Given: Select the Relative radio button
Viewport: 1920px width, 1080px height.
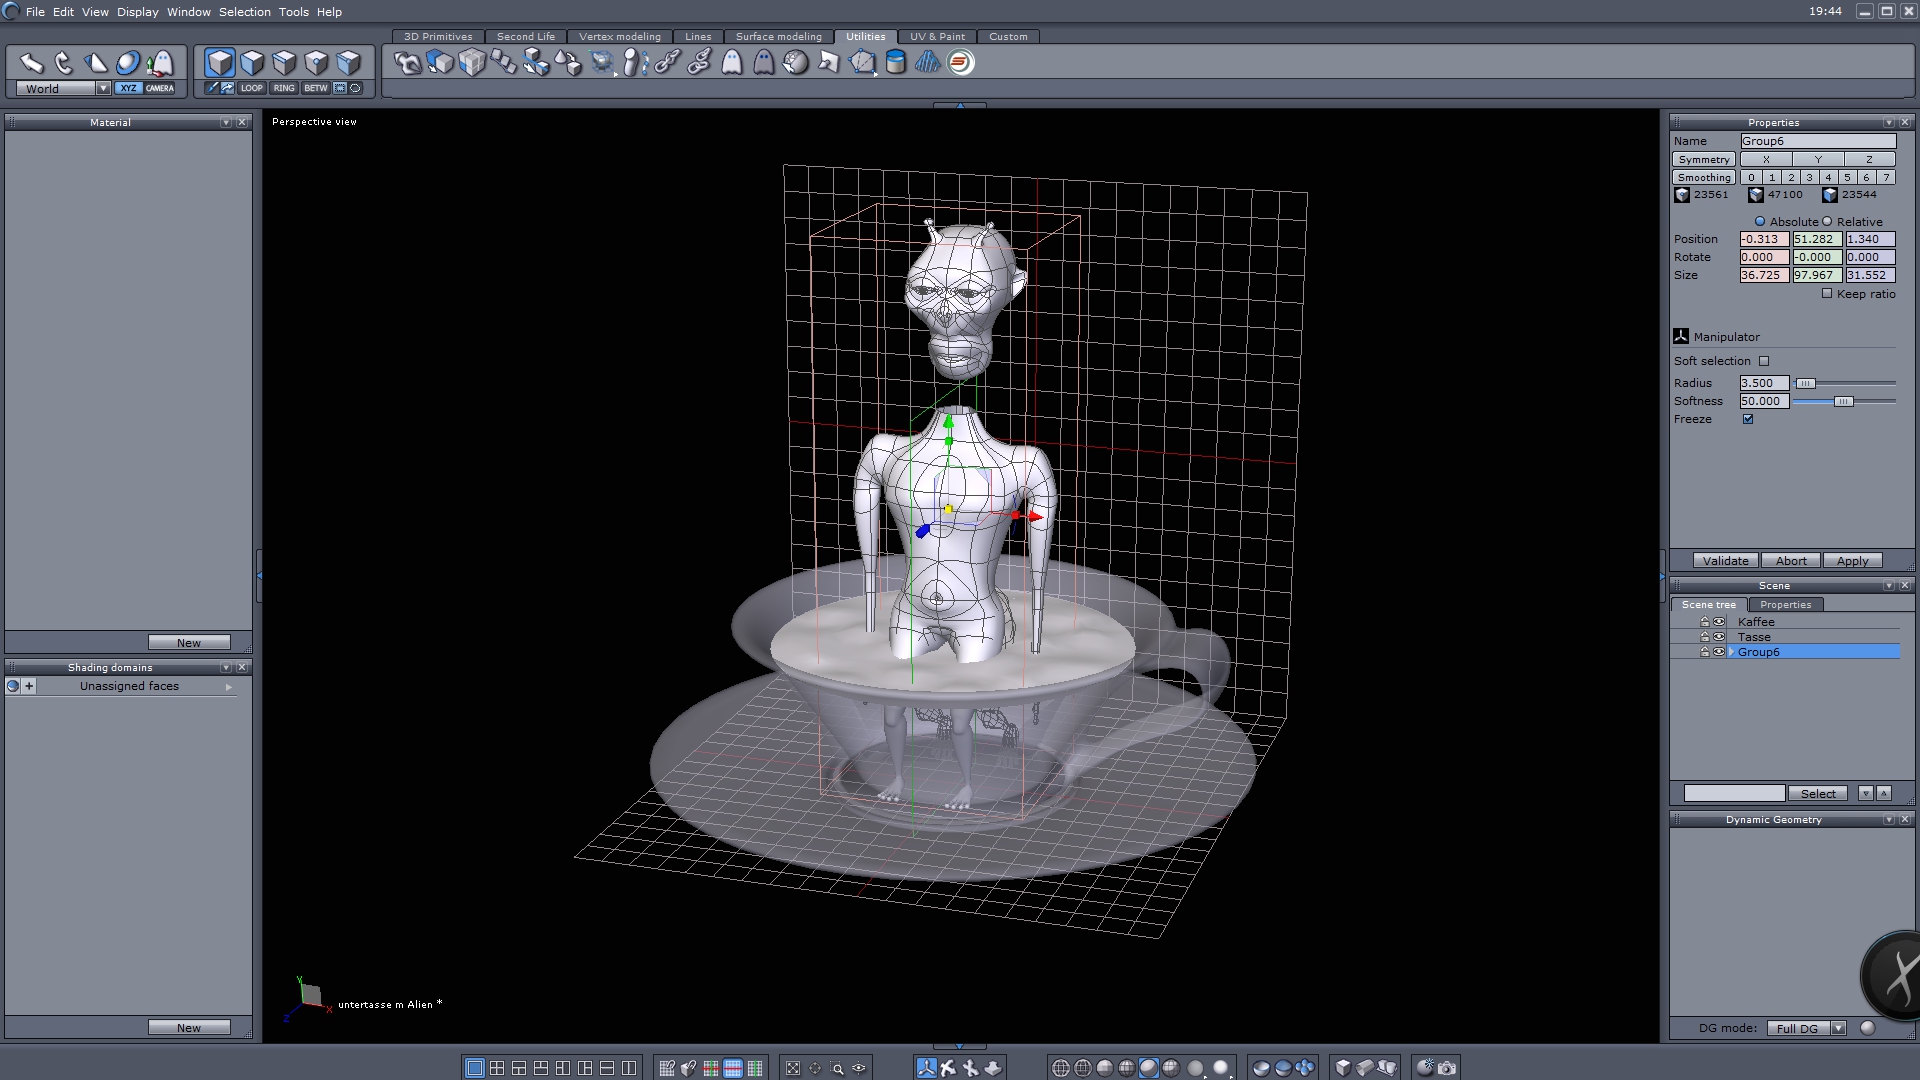Looking at the screenshot, I should [1827, 222].
